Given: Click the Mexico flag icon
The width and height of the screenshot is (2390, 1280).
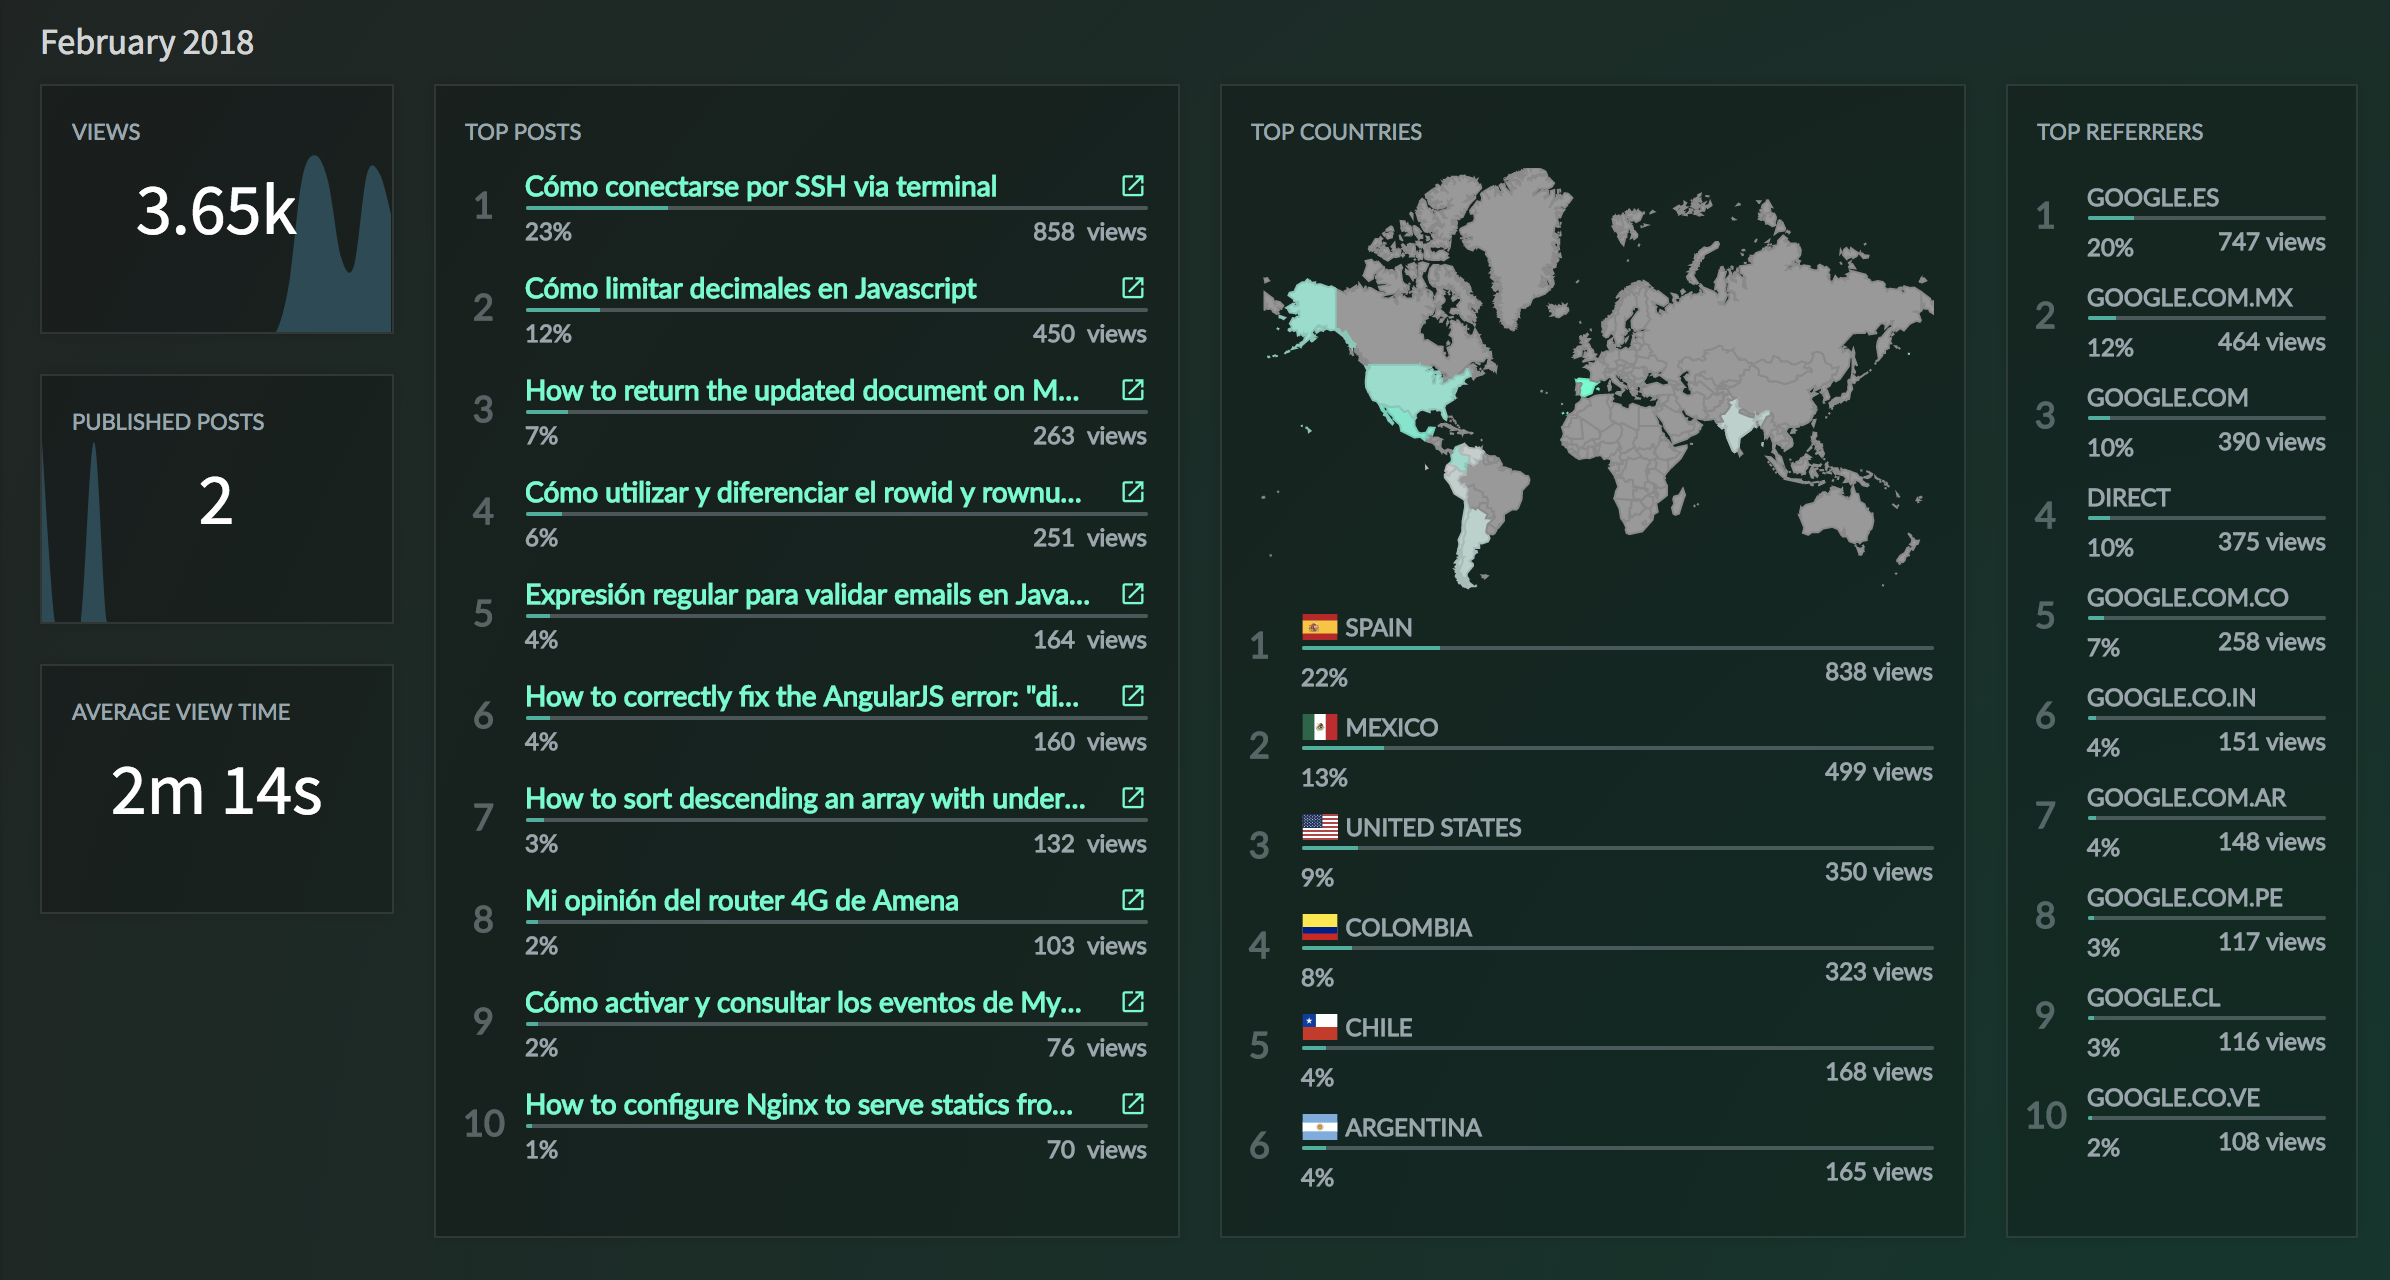Looking at the screenshot, I should 1319,727.
